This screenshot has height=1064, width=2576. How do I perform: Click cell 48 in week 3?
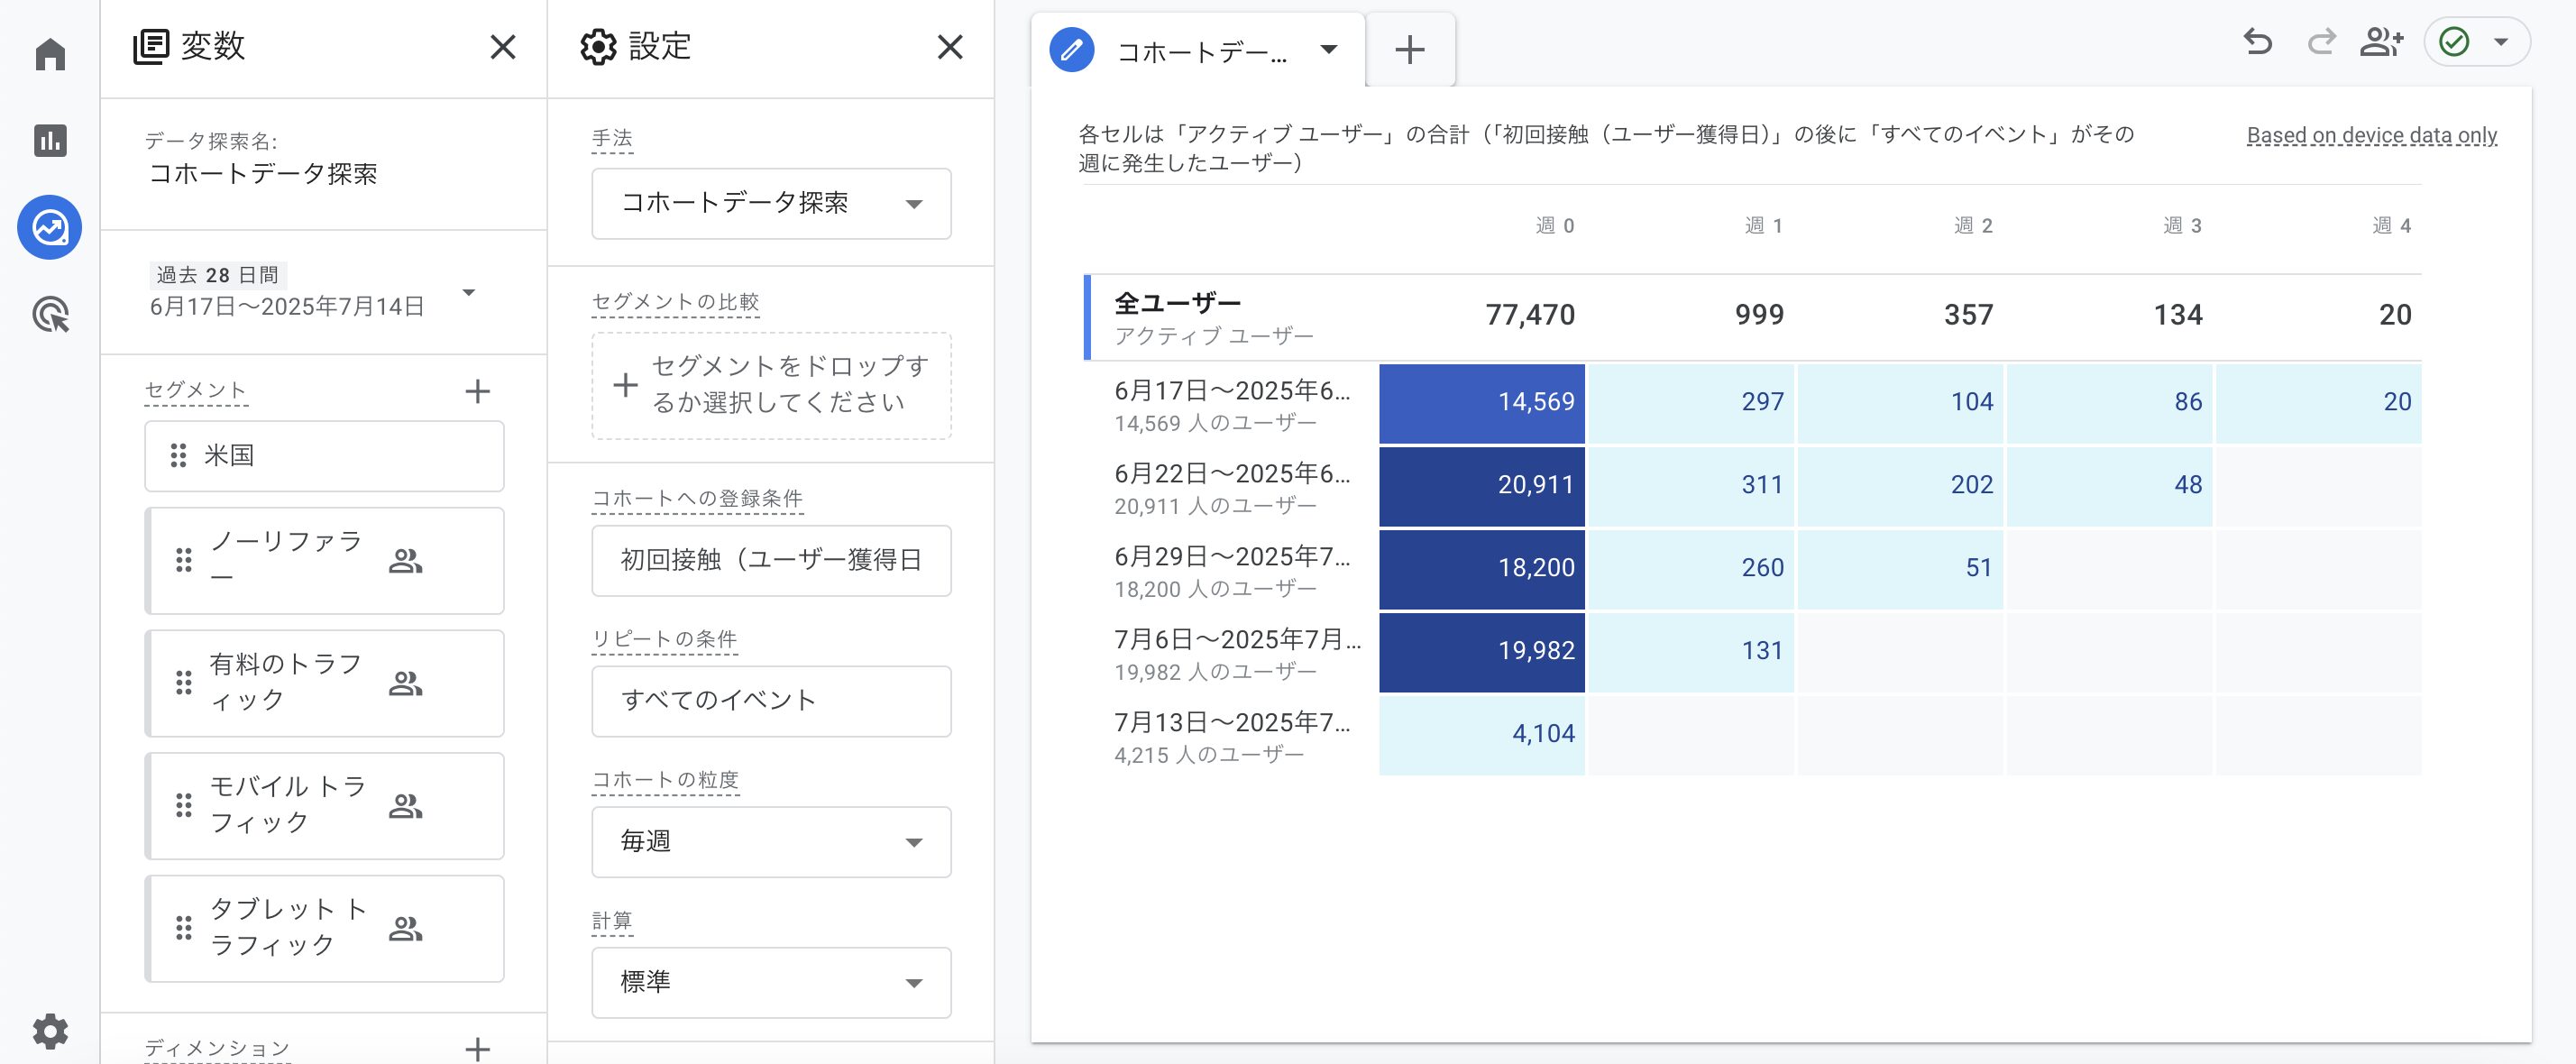(x=2109, y=486)
